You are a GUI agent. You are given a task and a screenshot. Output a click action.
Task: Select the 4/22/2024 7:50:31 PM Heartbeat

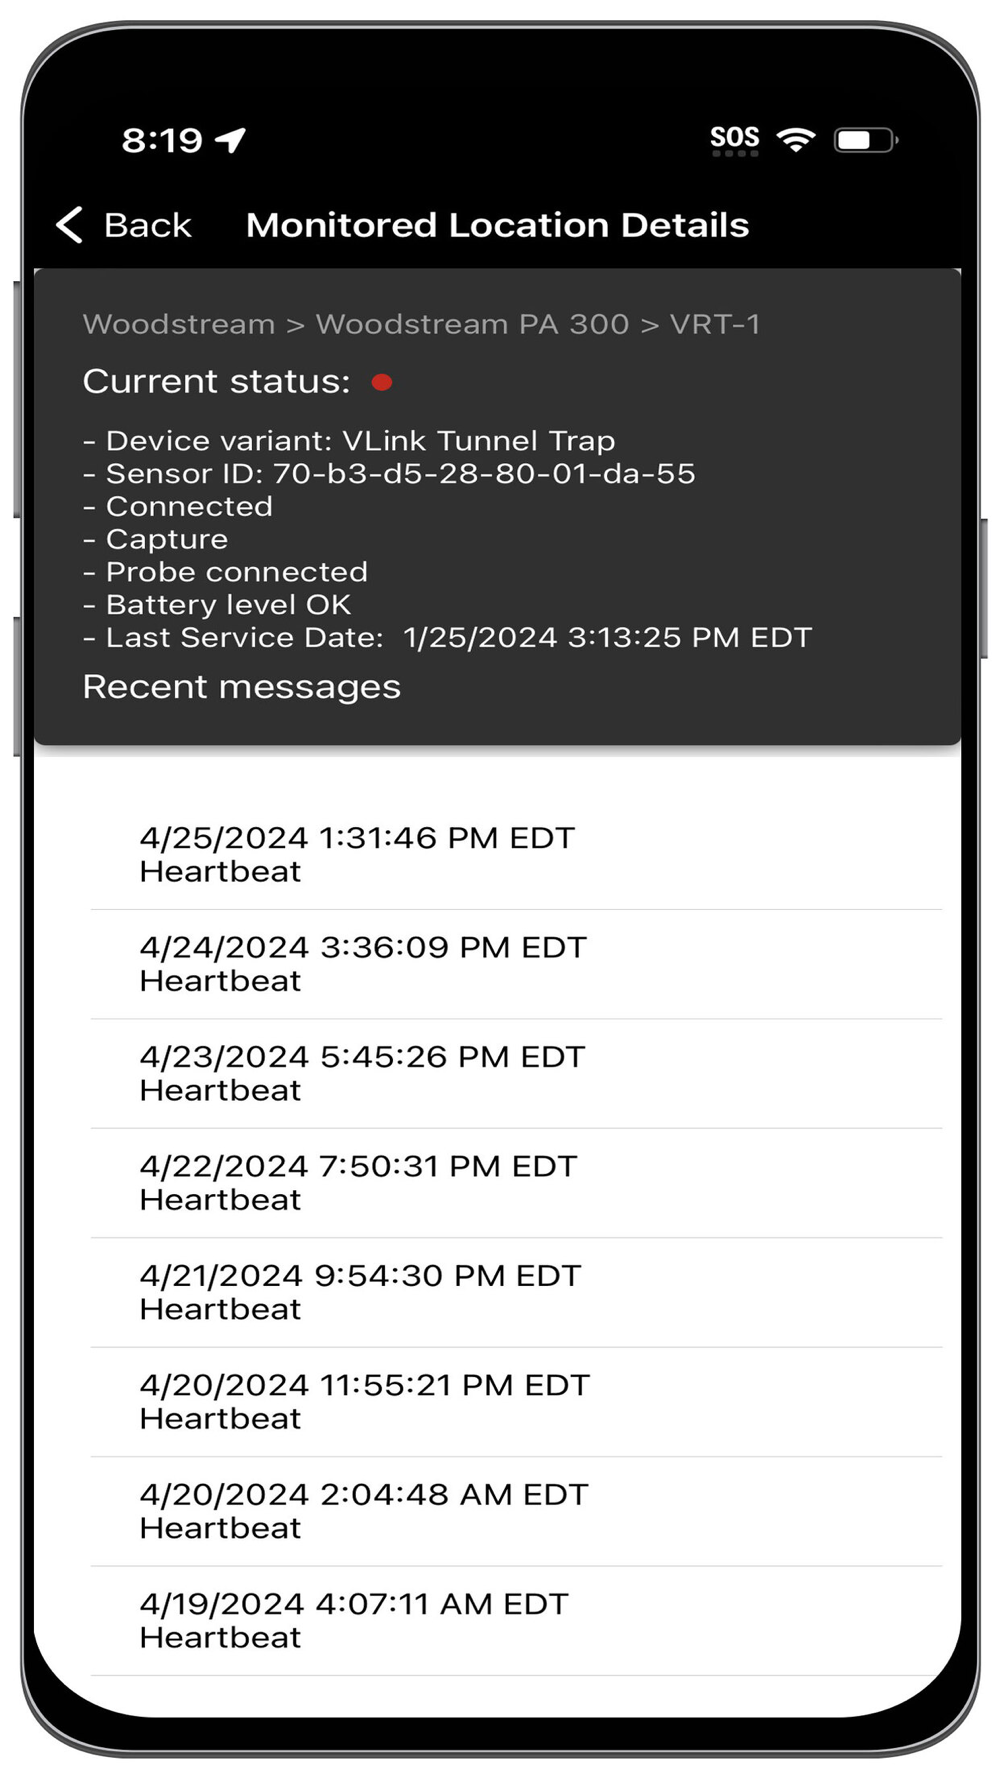point(358,1182)
